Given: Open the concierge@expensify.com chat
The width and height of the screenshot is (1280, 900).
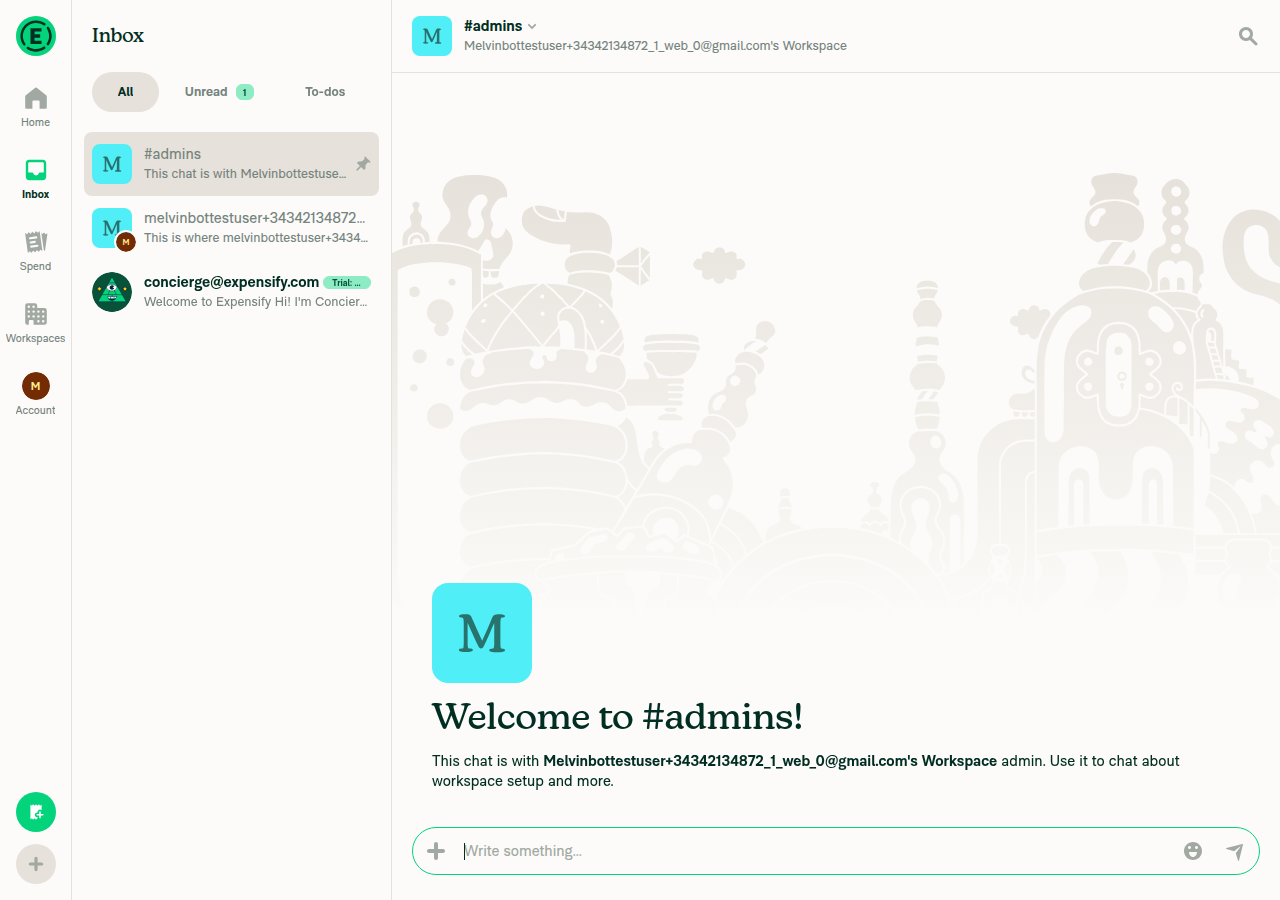Looking at the screenshot, I should pos(231,292).
